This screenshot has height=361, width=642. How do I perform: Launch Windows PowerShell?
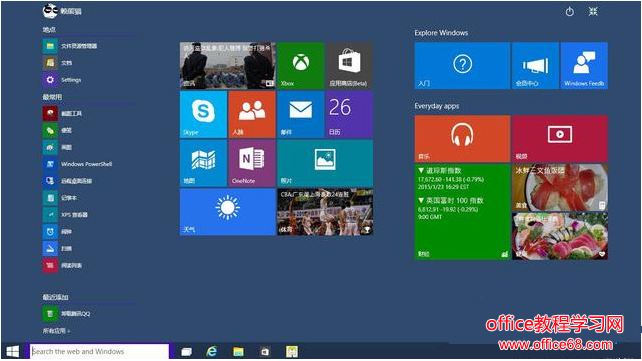click(x=78, y=164)
